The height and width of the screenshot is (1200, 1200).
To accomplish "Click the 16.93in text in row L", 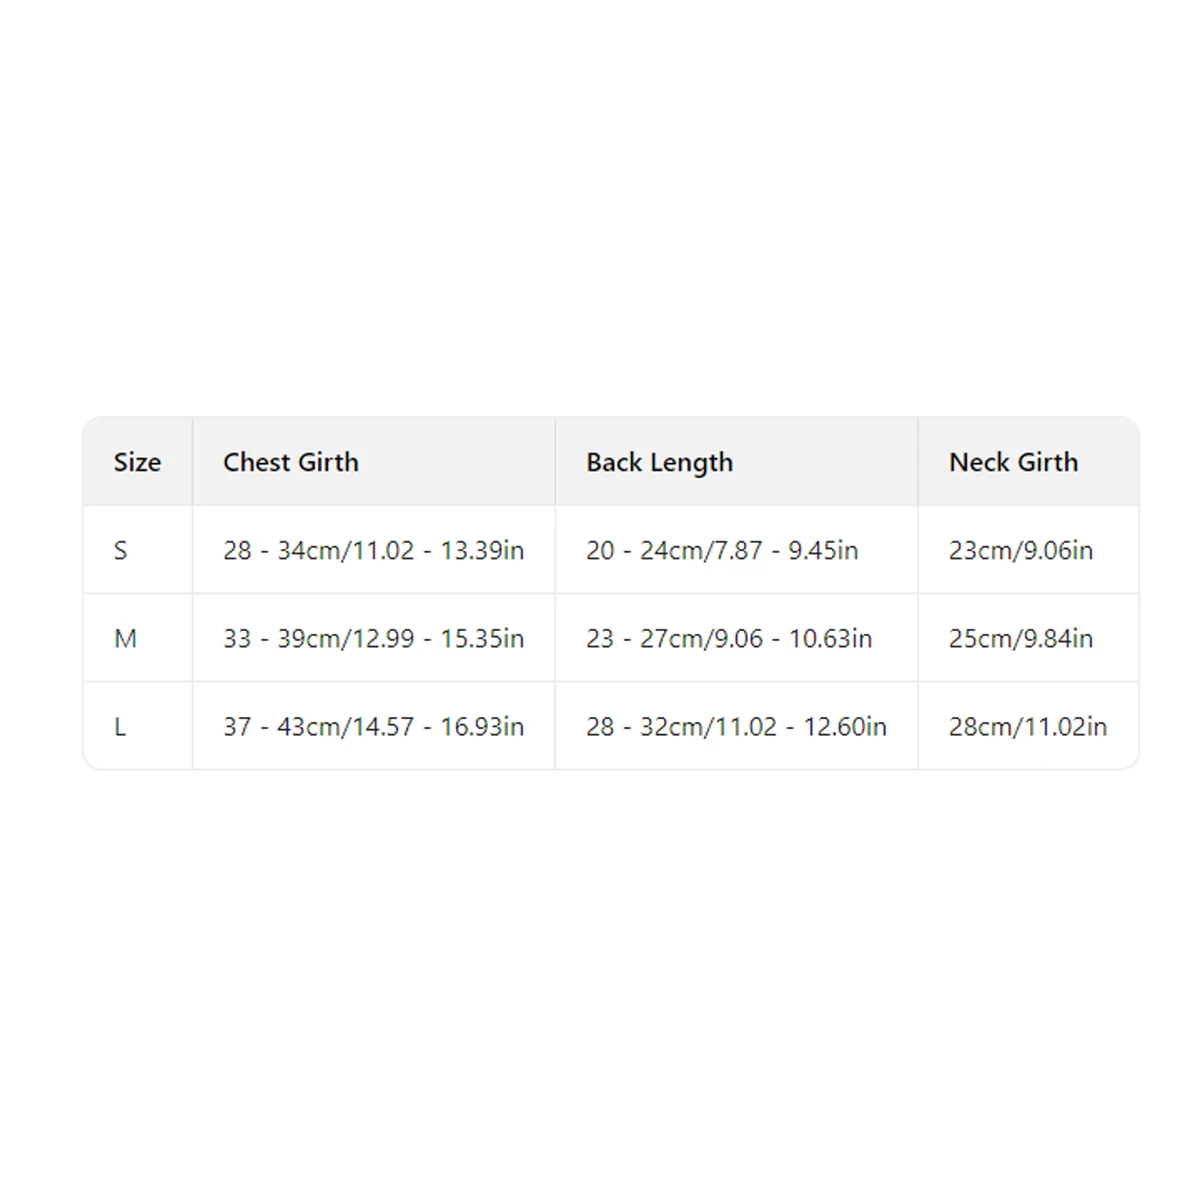I will coord(482,726).
